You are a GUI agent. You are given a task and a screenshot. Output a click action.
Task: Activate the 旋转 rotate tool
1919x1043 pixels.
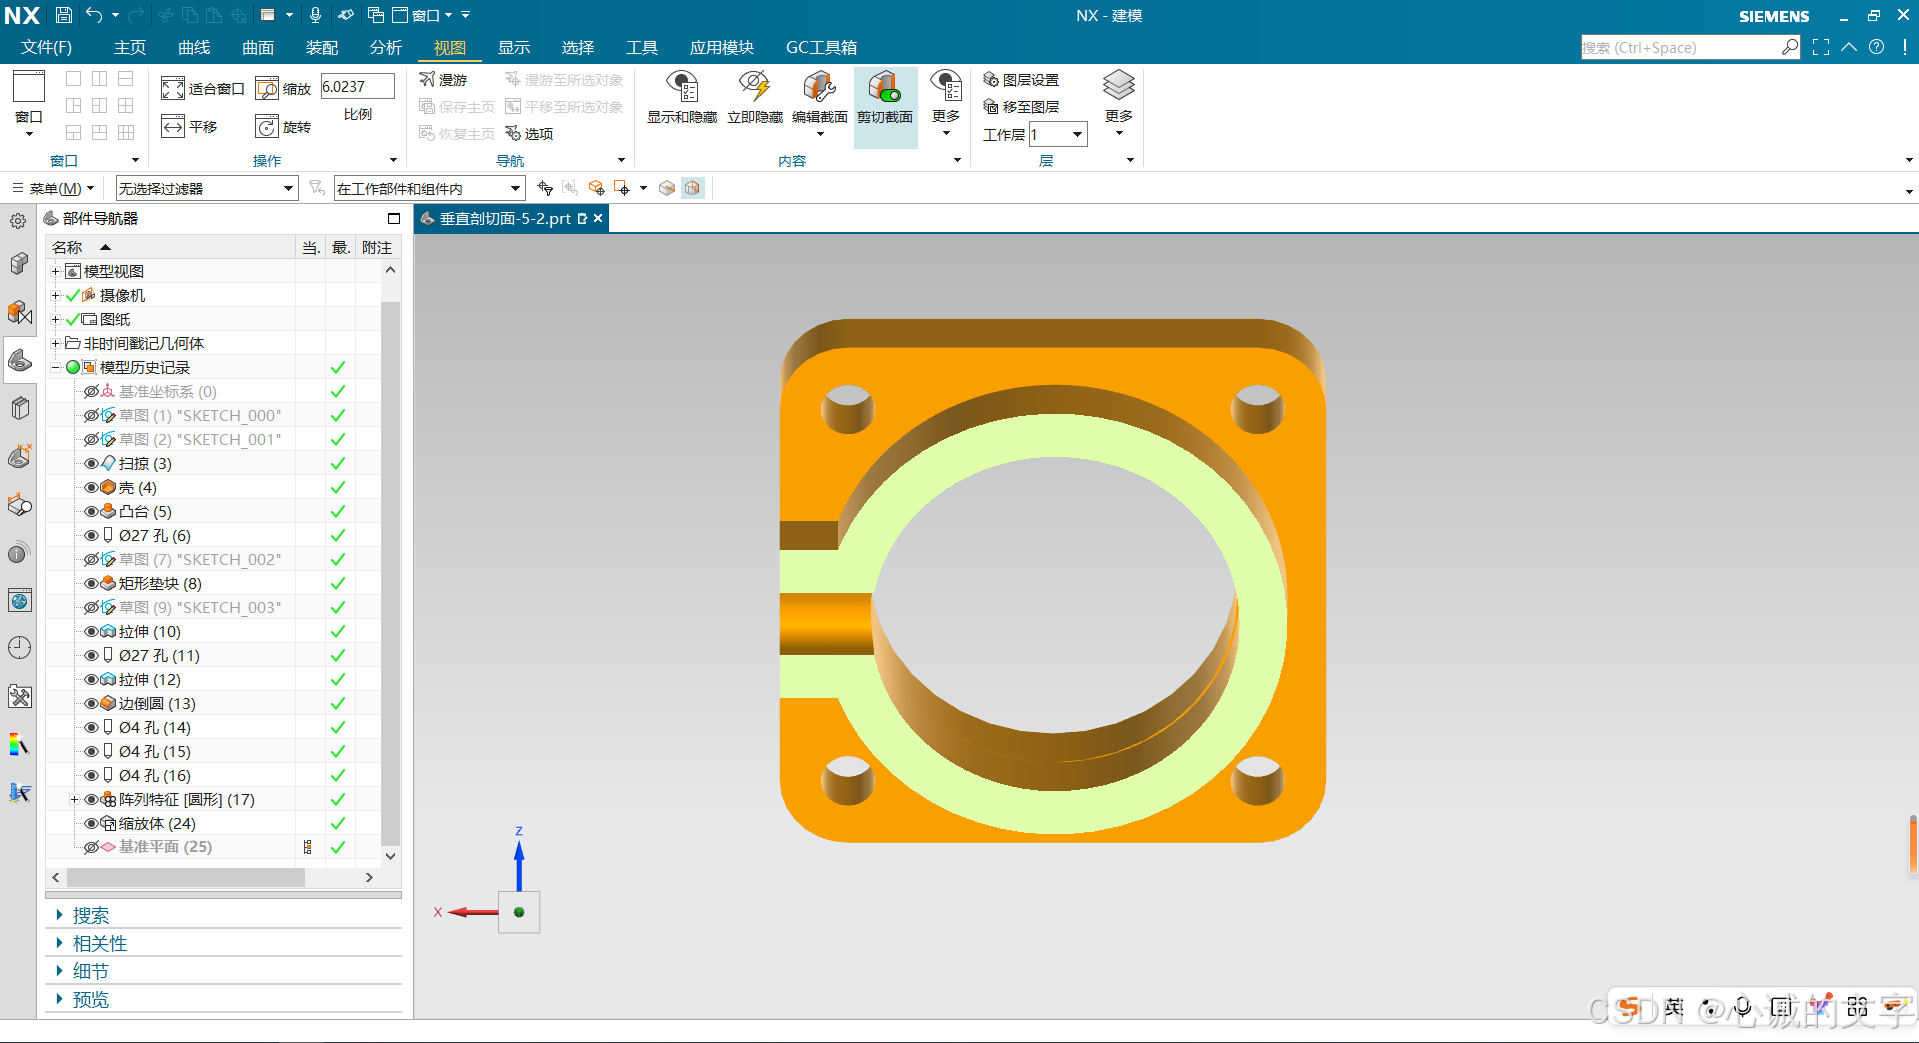tap(283, 127)
